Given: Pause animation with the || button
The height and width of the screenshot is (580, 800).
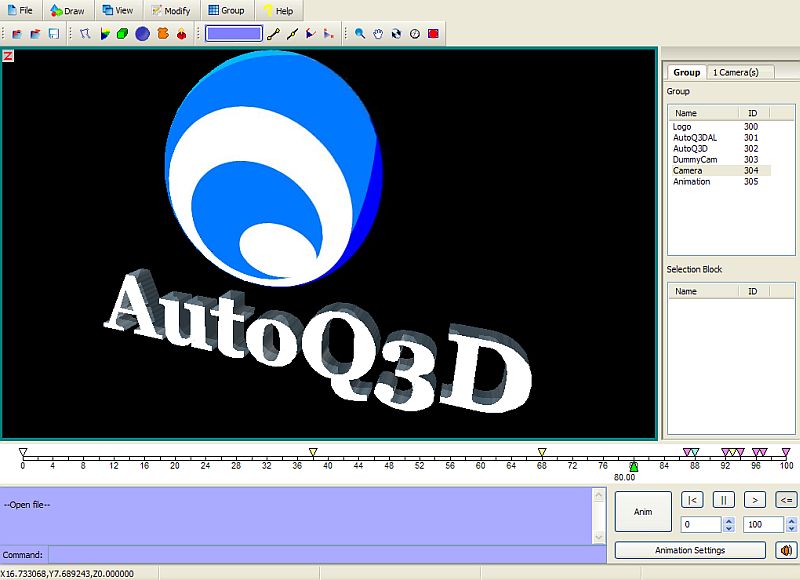Looking at the screenshot, I should (723, 500).
